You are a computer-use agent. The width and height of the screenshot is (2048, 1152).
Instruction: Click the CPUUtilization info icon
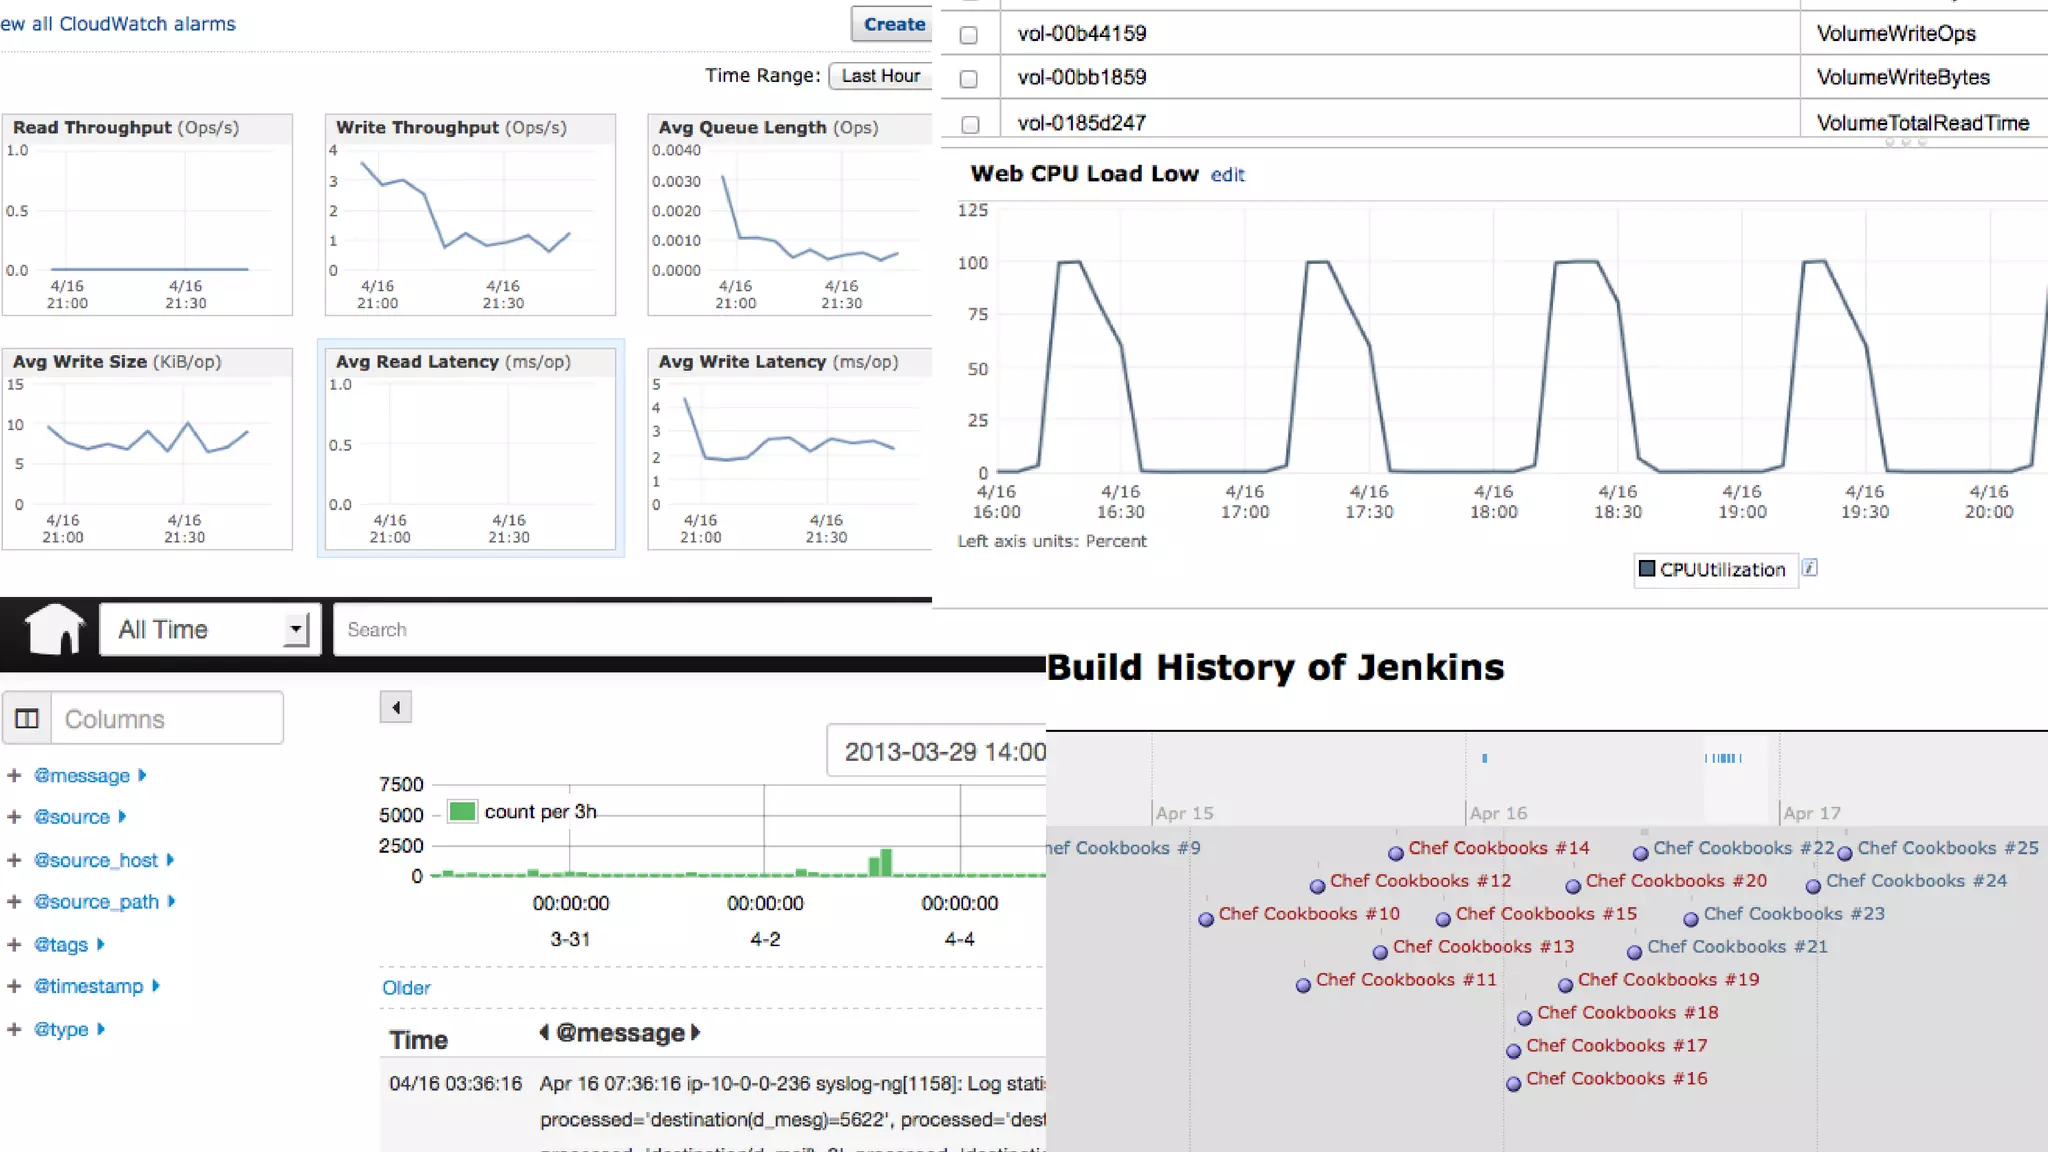(1809, 568)
